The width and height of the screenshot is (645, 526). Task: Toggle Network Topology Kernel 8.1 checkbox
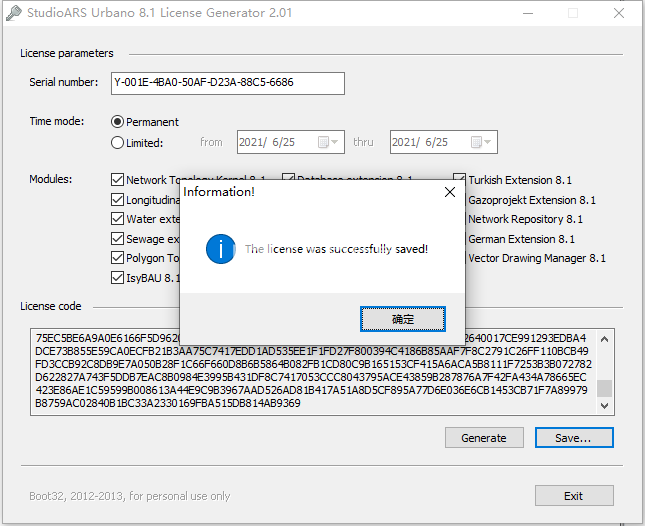coord(117,179)
